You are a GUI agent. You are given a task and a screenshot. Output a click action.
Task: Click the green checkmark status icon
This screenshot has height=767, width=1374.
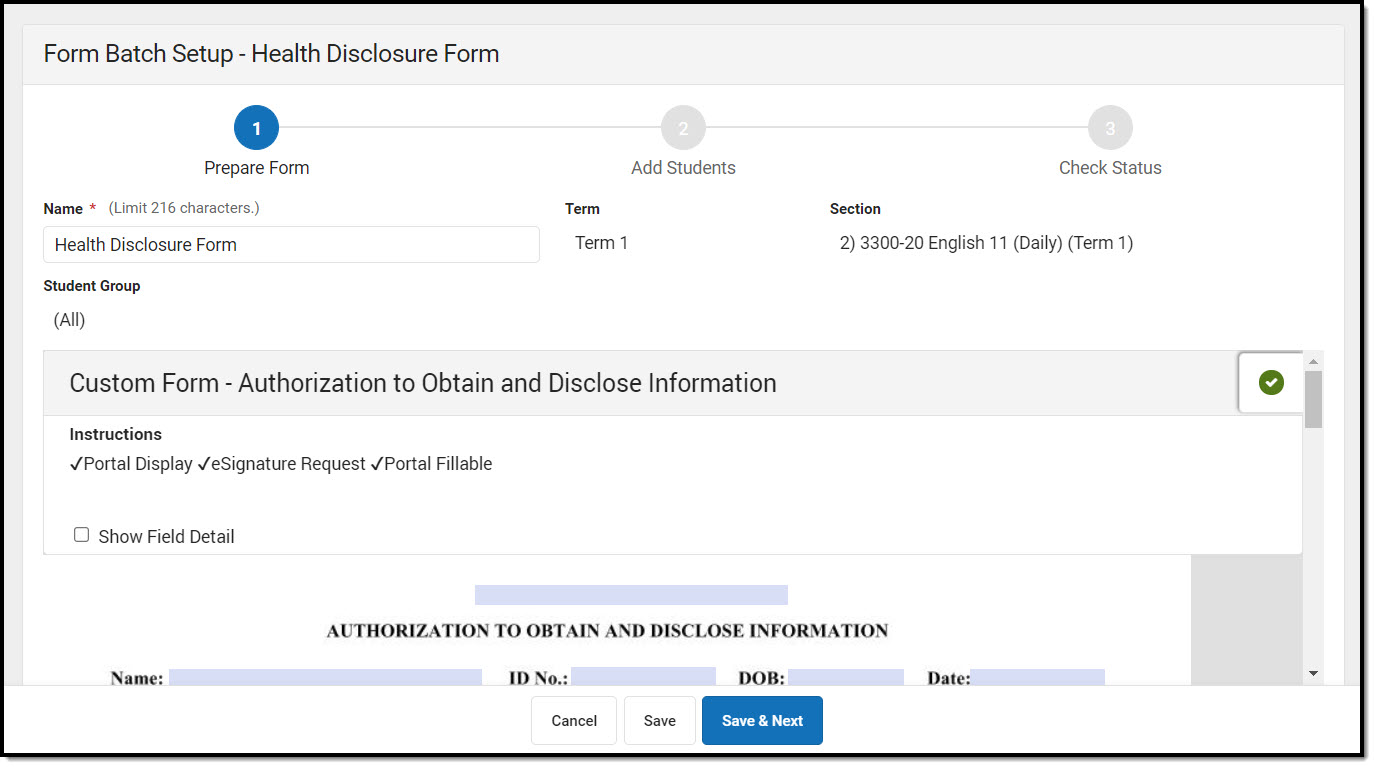click(1270, 382)
